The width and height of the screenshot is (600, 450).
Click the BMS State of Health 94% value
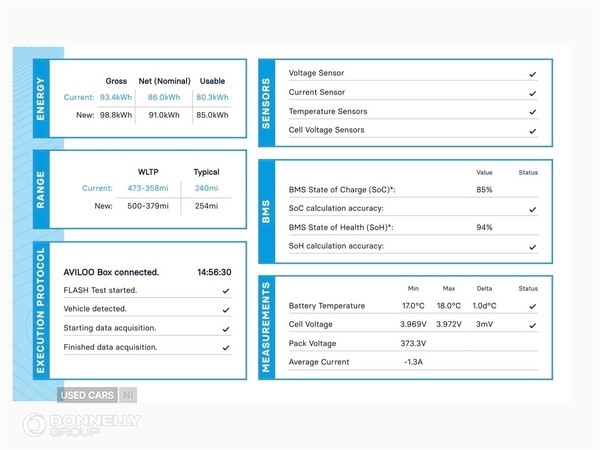coord(484,228)
